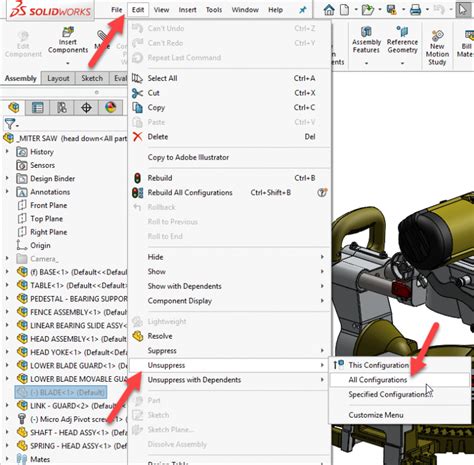Open the Help menu
This screenshot has width=474, height=465.
pyautogui.click(x=275, y=10)
